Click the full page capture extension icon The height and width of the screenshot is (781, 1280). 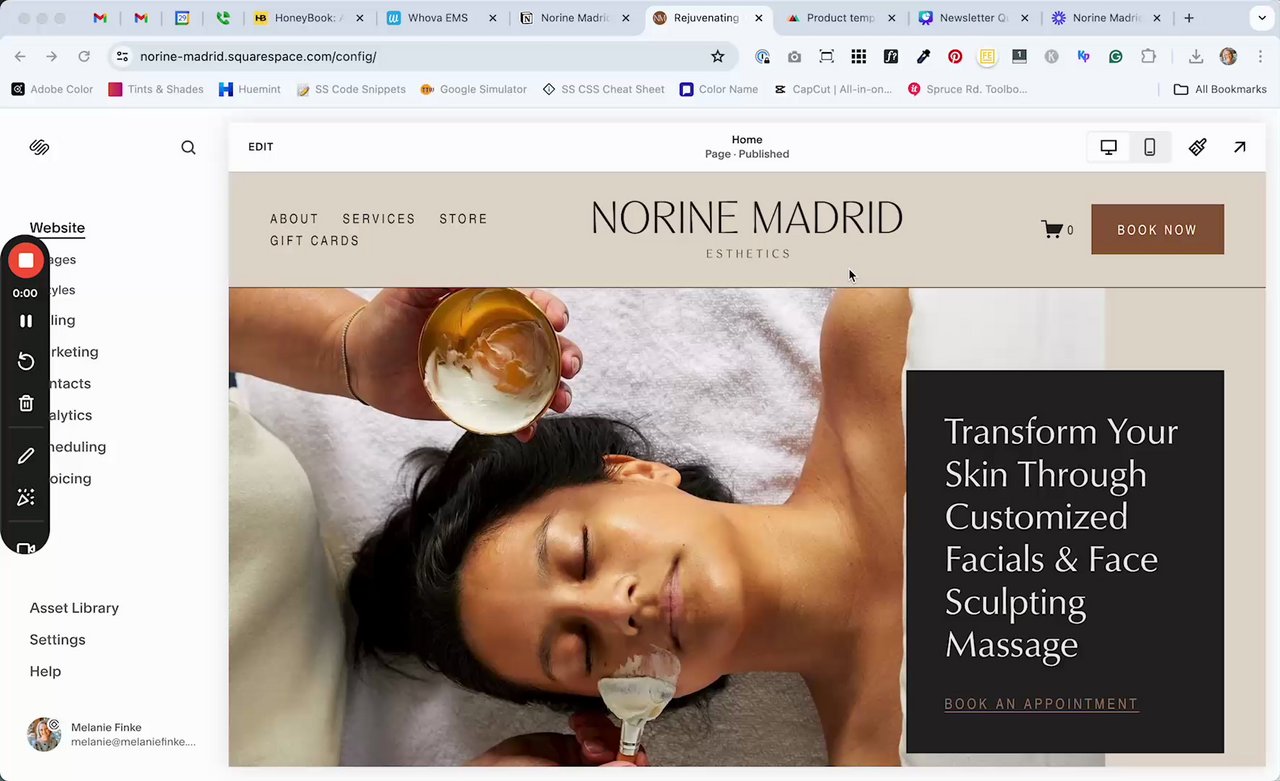826,57
